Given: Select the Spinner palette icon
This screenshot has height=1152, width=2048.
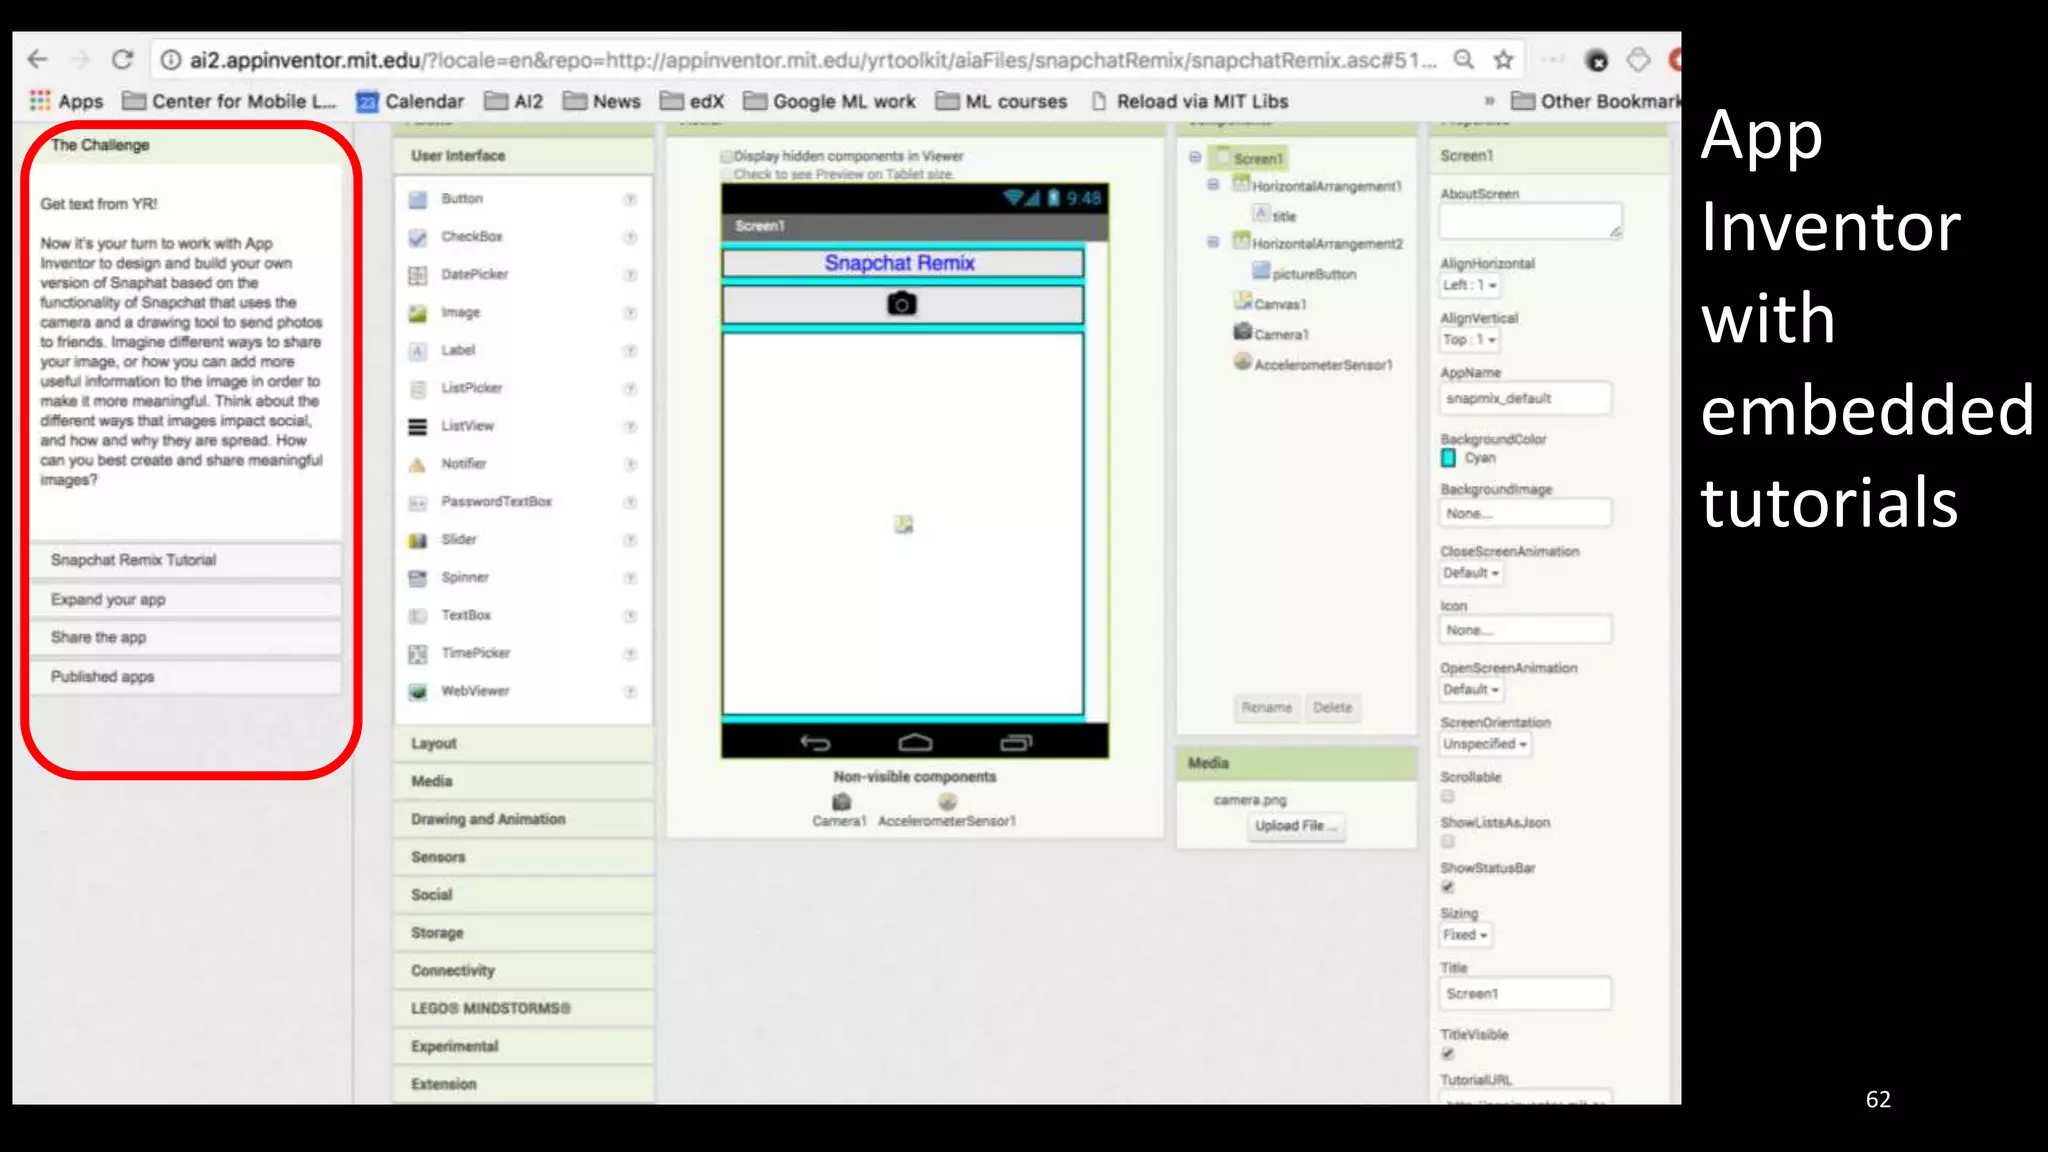Looking at the screenshot, I should pyautogui.click(x=418, y=578).
